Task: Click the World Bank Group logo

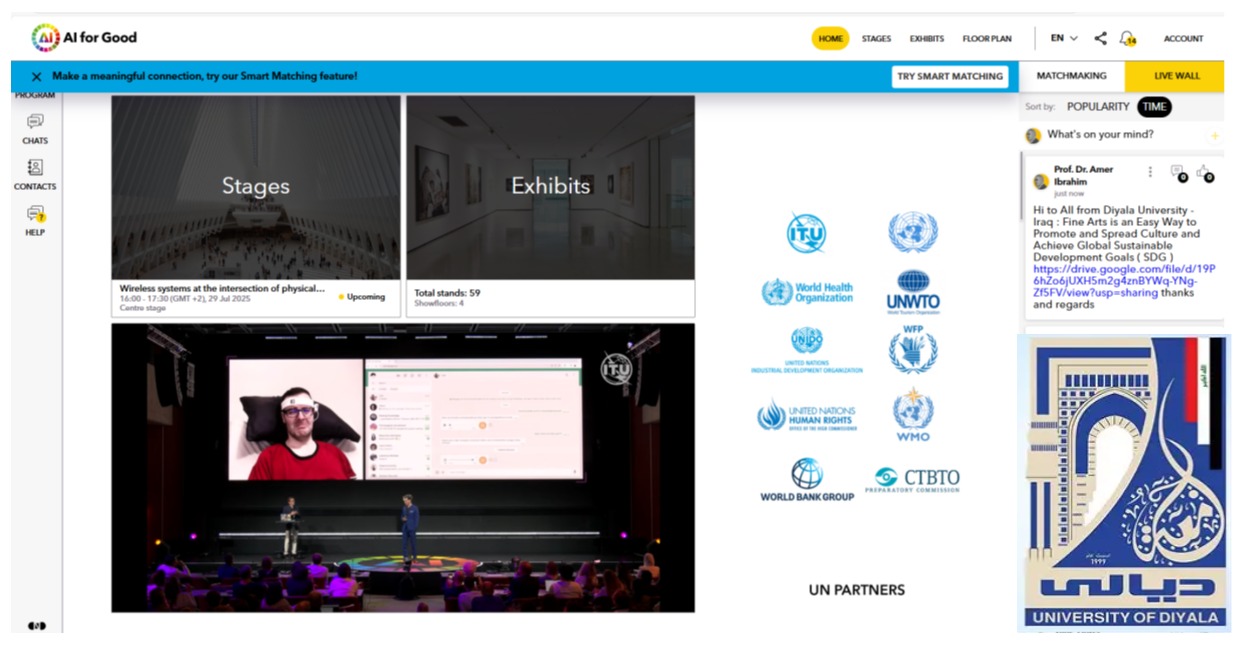Action: coord(807,480)
